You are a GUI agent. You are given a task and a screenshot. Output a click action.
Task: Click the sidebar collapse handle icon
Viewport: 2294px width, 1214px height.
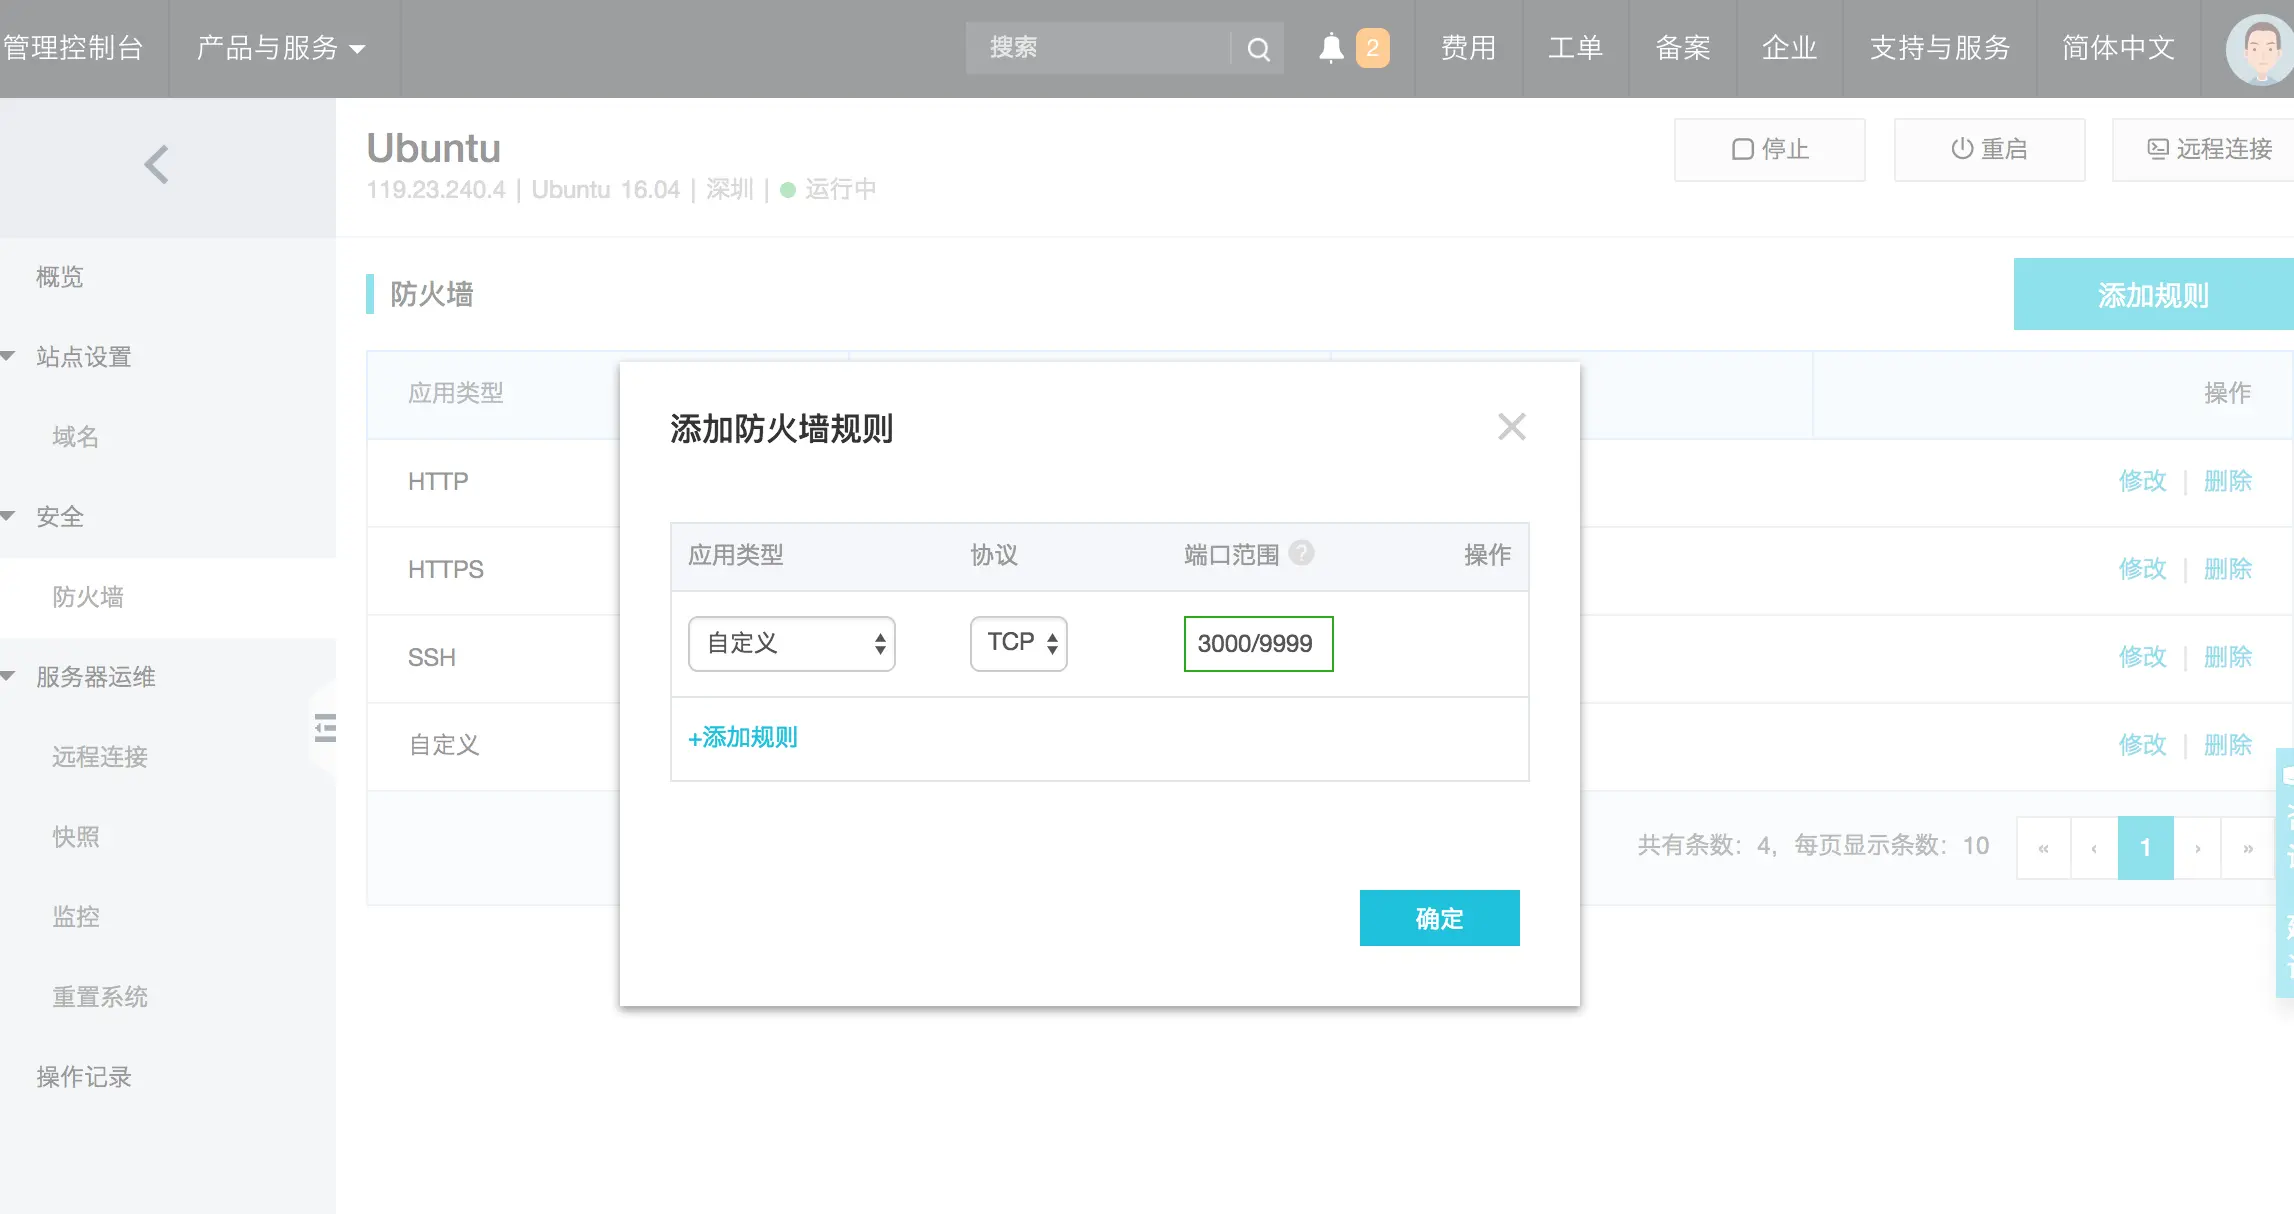325,728
